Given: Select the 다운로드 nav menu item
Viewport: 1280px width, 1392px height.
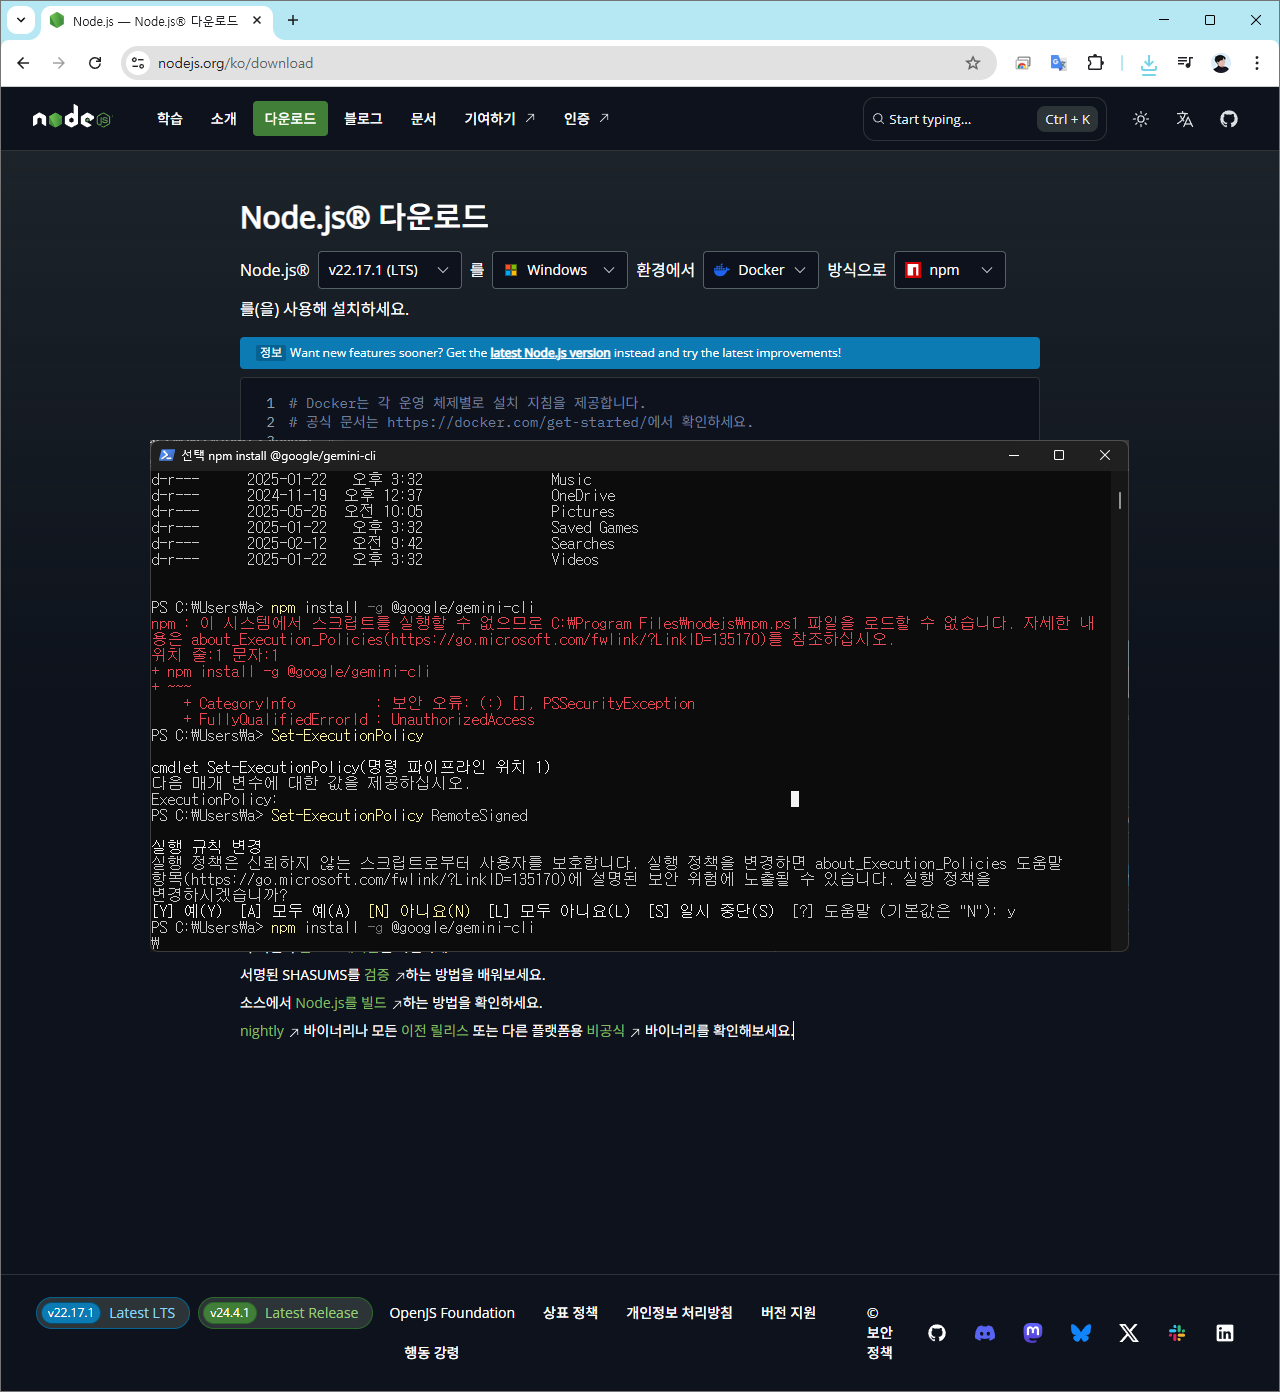Looking at the screenshot, I should tap(290, 119).
